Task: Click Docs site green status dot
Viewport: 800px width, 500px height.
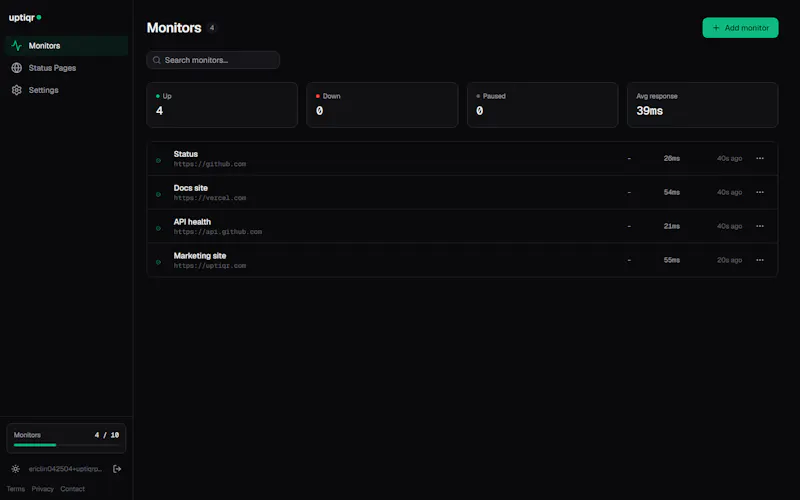Action: tap(158, 194)
